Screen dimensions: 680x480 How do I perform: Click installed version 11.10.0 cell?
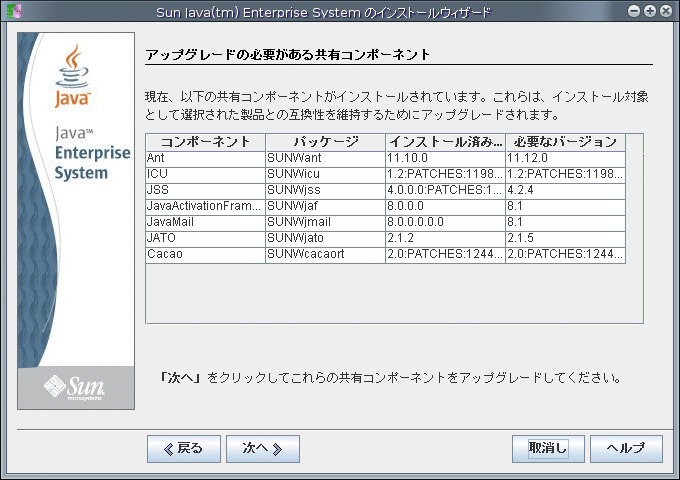(446, 158)
